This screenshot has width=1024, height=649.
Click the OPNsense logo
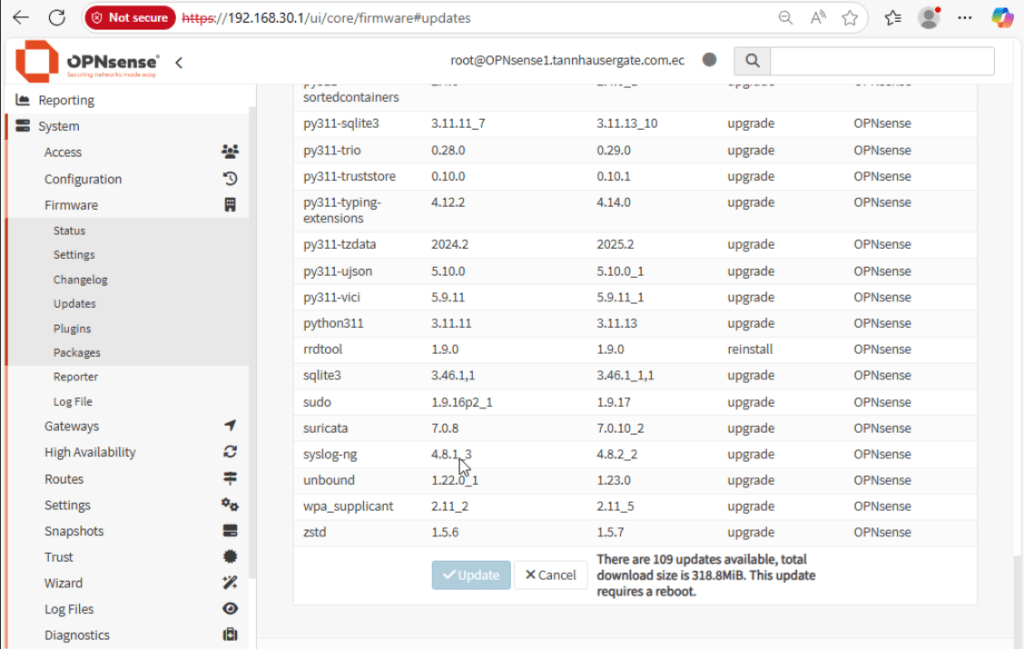coord(87,61)
